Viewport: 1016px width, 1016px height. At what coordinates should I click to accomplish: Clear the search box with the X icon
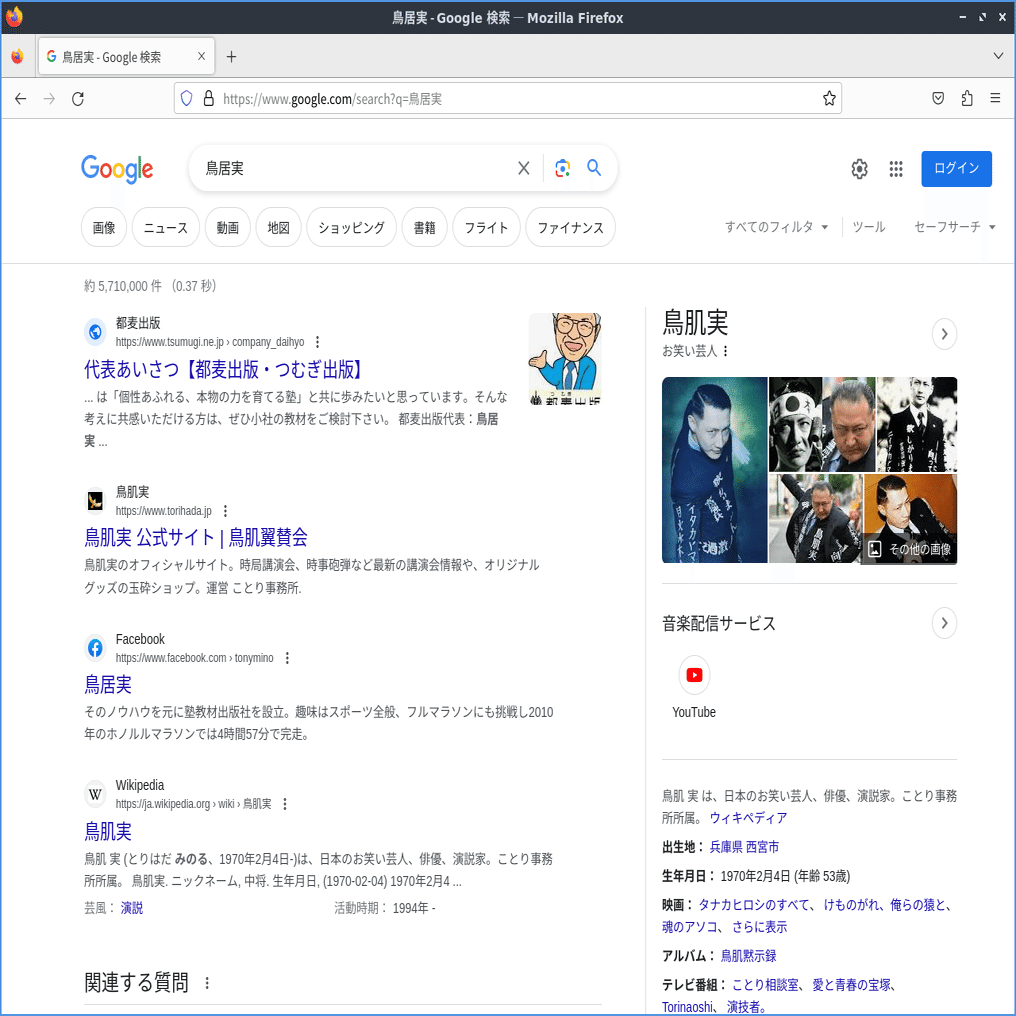[x=524, y=168]
